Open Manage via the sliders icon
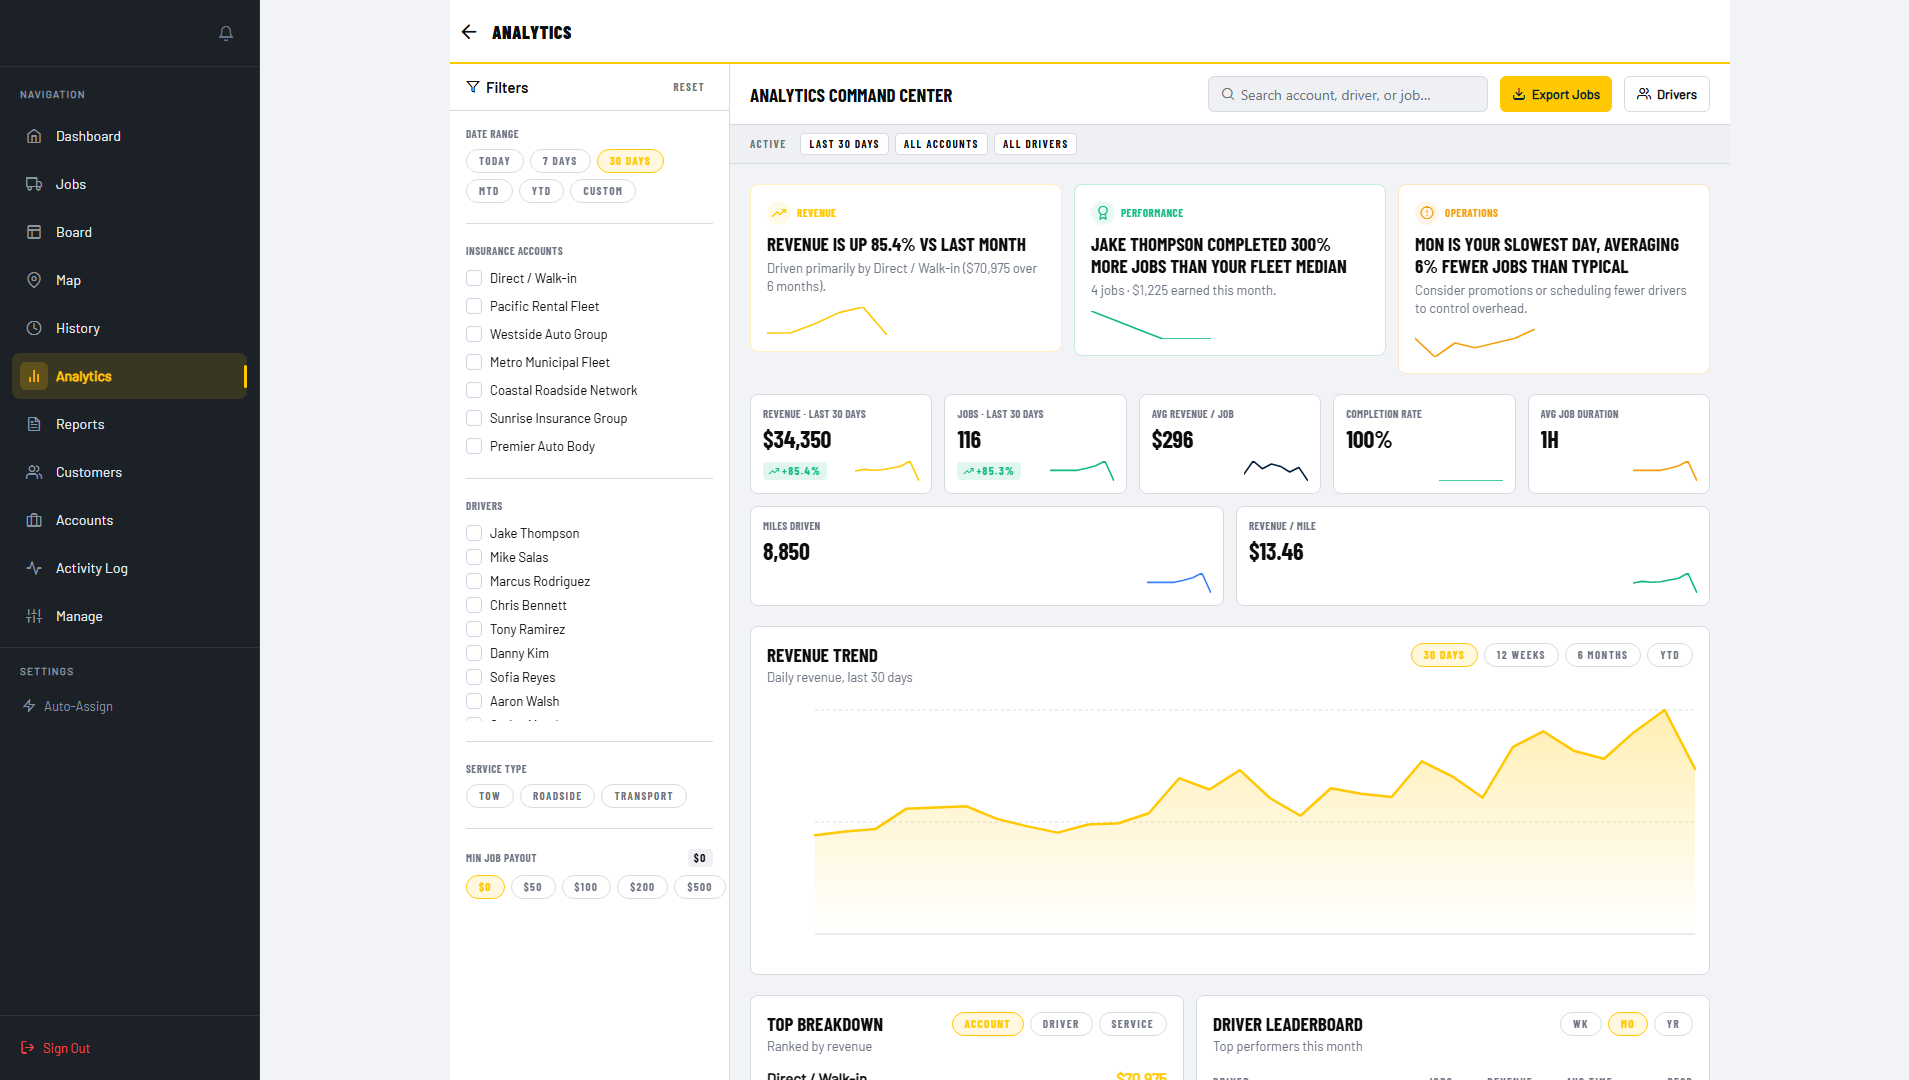 click(34, 616)
